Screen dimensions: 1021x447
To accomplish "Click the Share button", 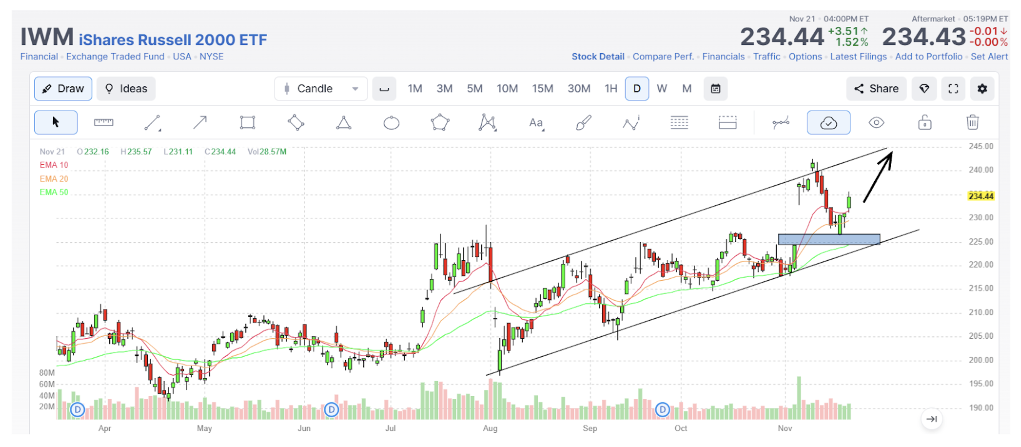I will click(876, 89).
